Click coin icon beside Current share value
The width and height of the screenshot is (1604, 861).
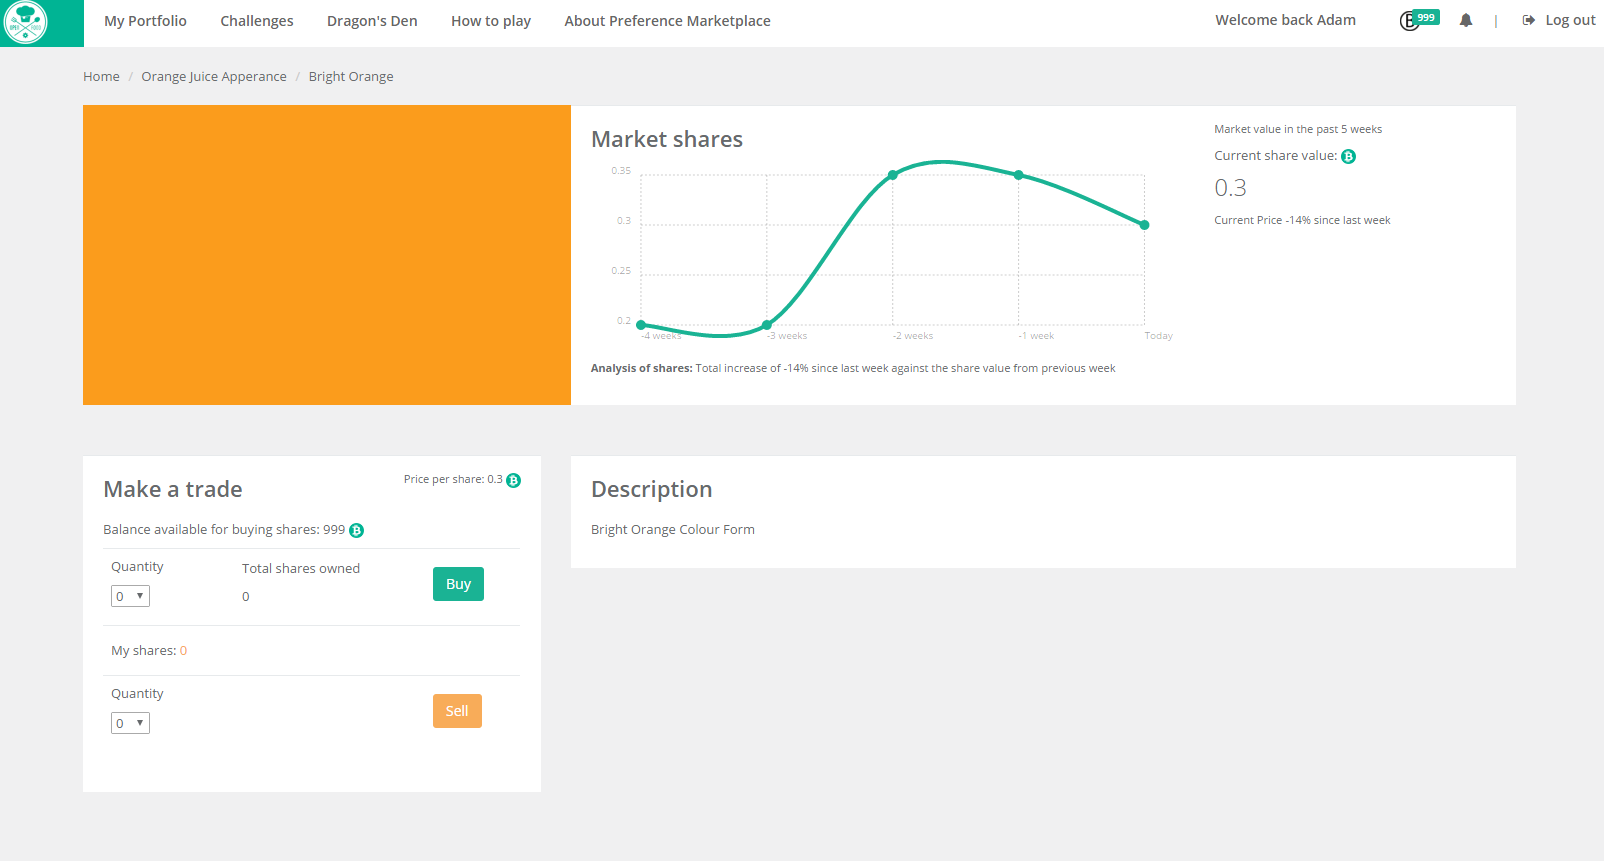point(1348,157)
